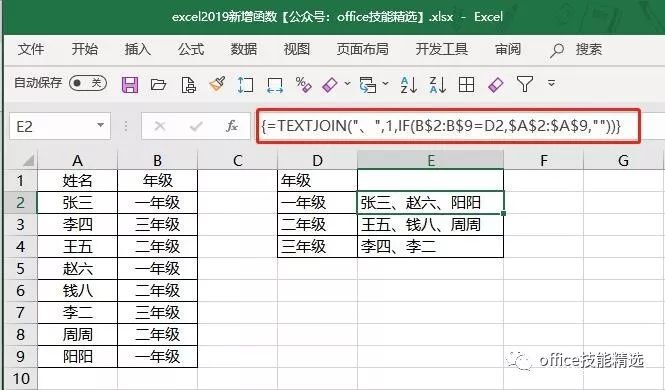The width and height of the screenshot is (665, 390).
Task: Switch to the 插入 tab
Action: [x=137, y=49]
